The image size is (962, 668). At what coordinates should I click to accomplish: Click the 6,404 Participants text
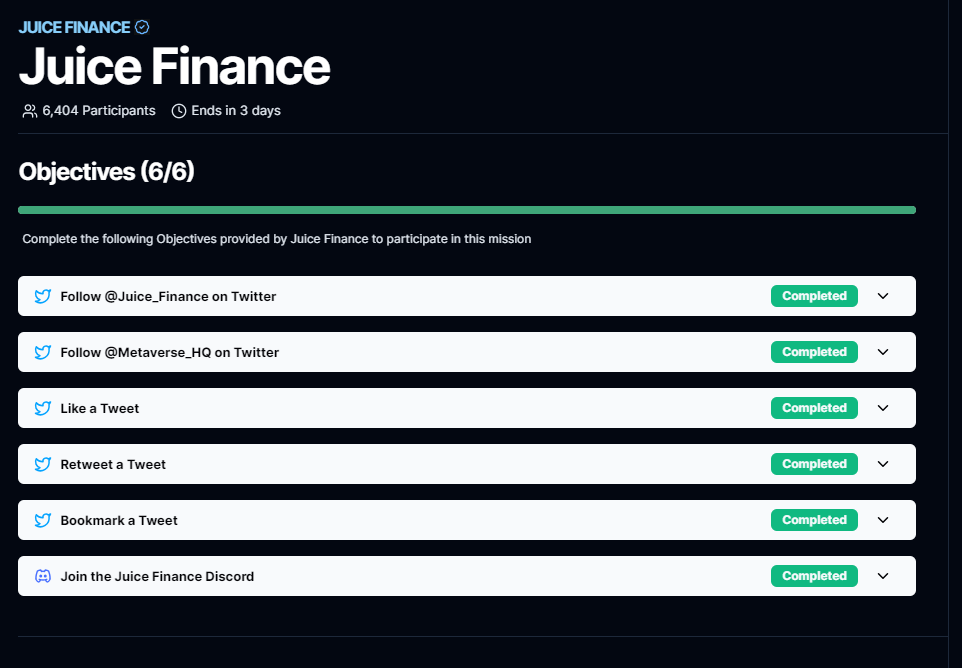[99, 111]
